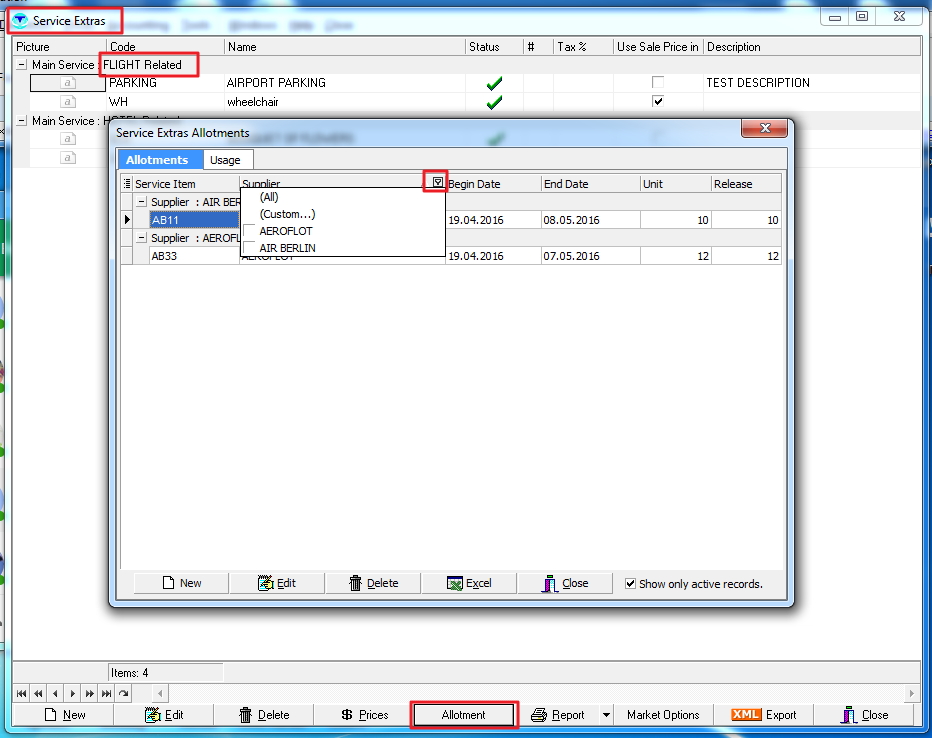Click Edit in the Allotments dialog
Image resolution: width=932 pixels, height=738 pixels.
276,583
